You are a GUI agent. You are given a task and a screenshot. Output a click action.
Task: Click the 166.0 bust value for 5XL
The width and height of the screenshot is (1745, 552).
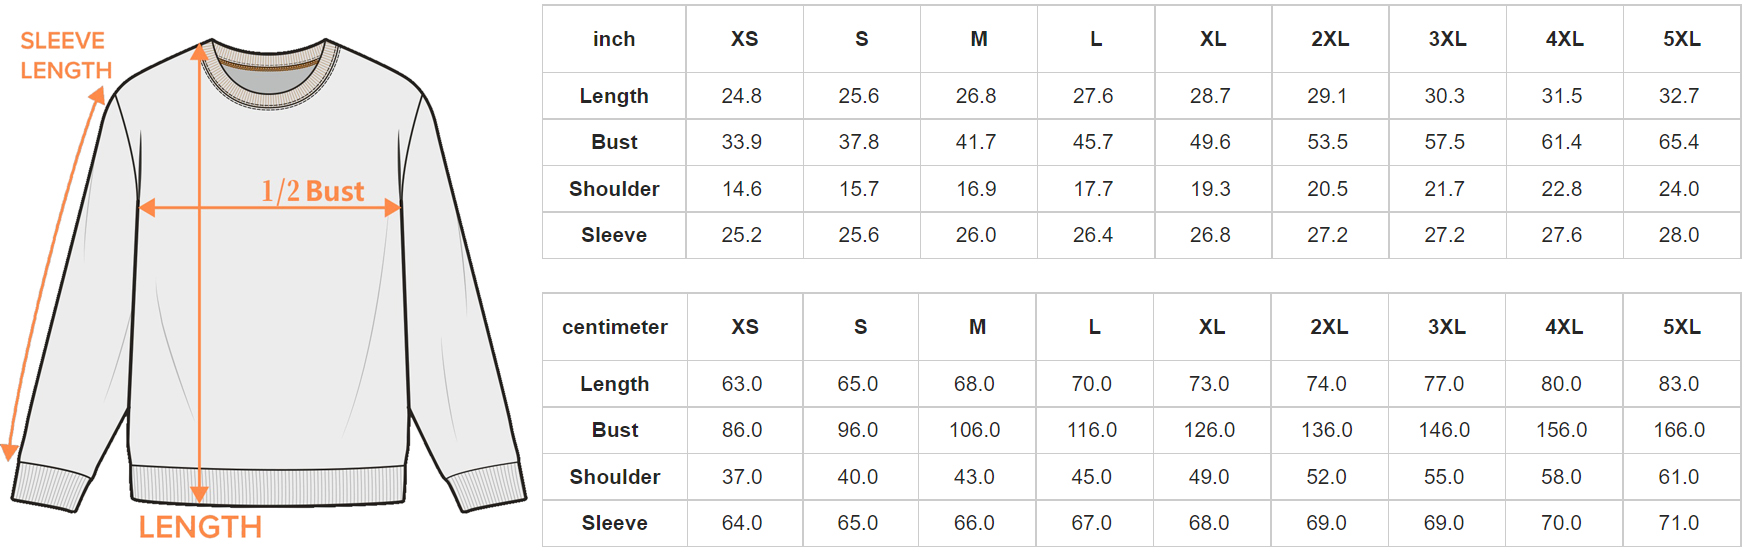1679,430
